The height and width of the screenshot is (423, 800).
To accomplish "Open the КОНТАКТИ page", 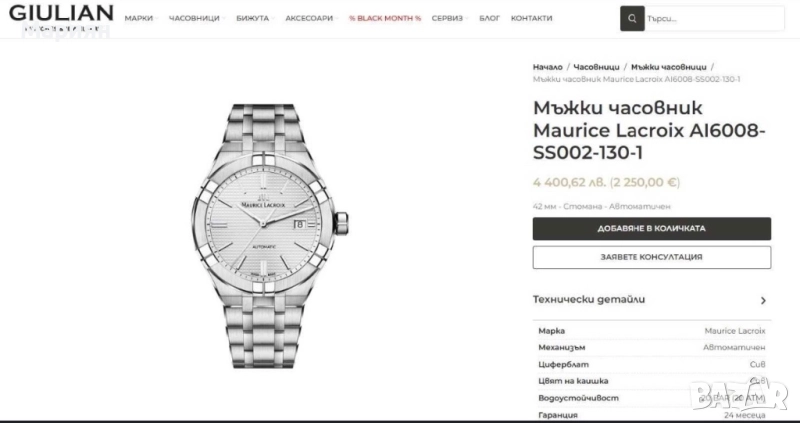I will click(532, 18).
